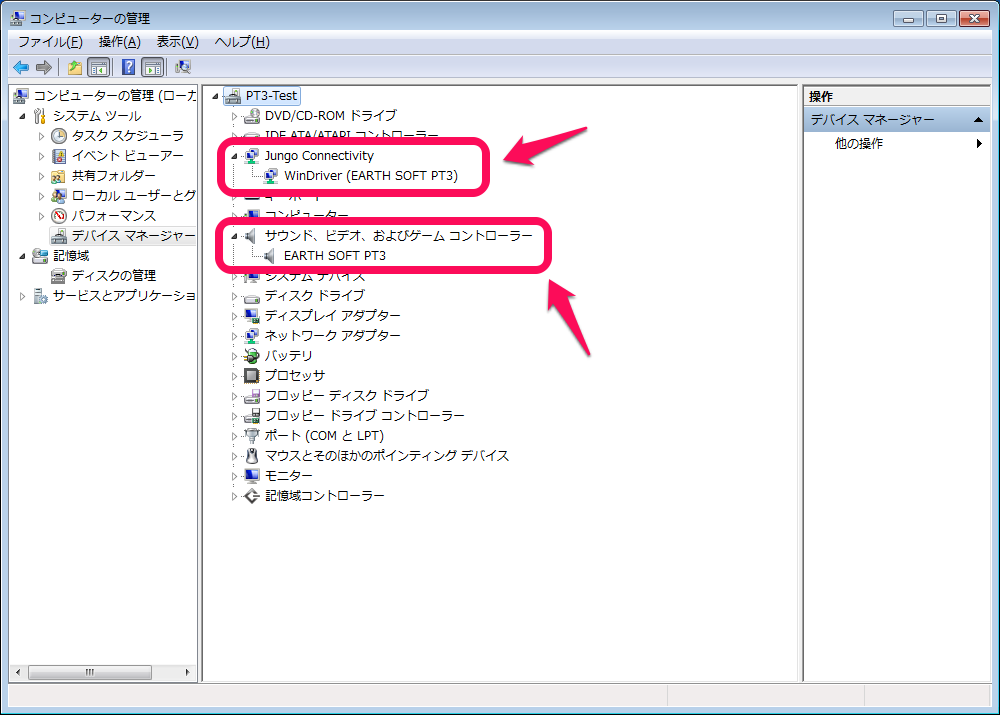Select イベント ビューアー in left tree
Viewport: 1000px width, 715px height.
pos(128,156)
